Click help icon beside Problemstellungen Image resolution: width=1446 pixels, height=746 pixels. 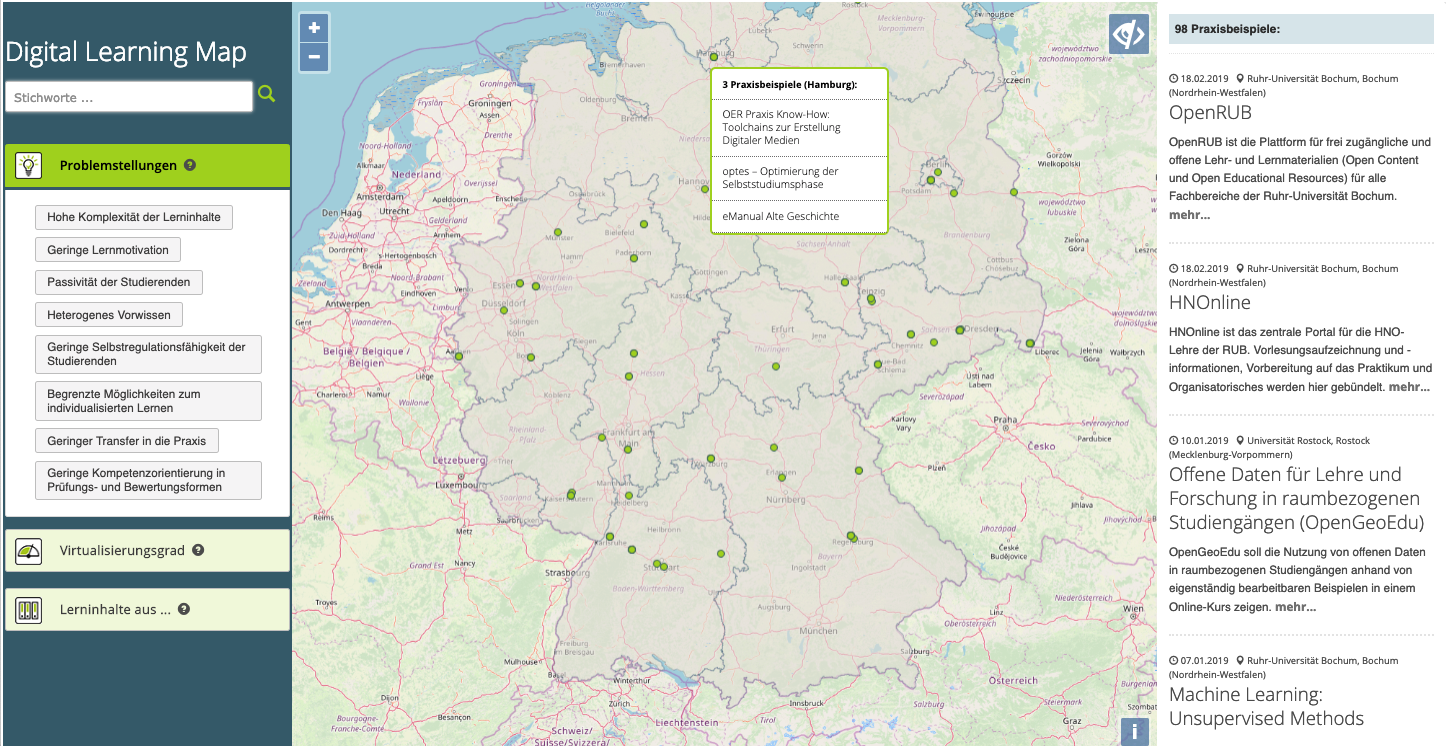point(190,166)
